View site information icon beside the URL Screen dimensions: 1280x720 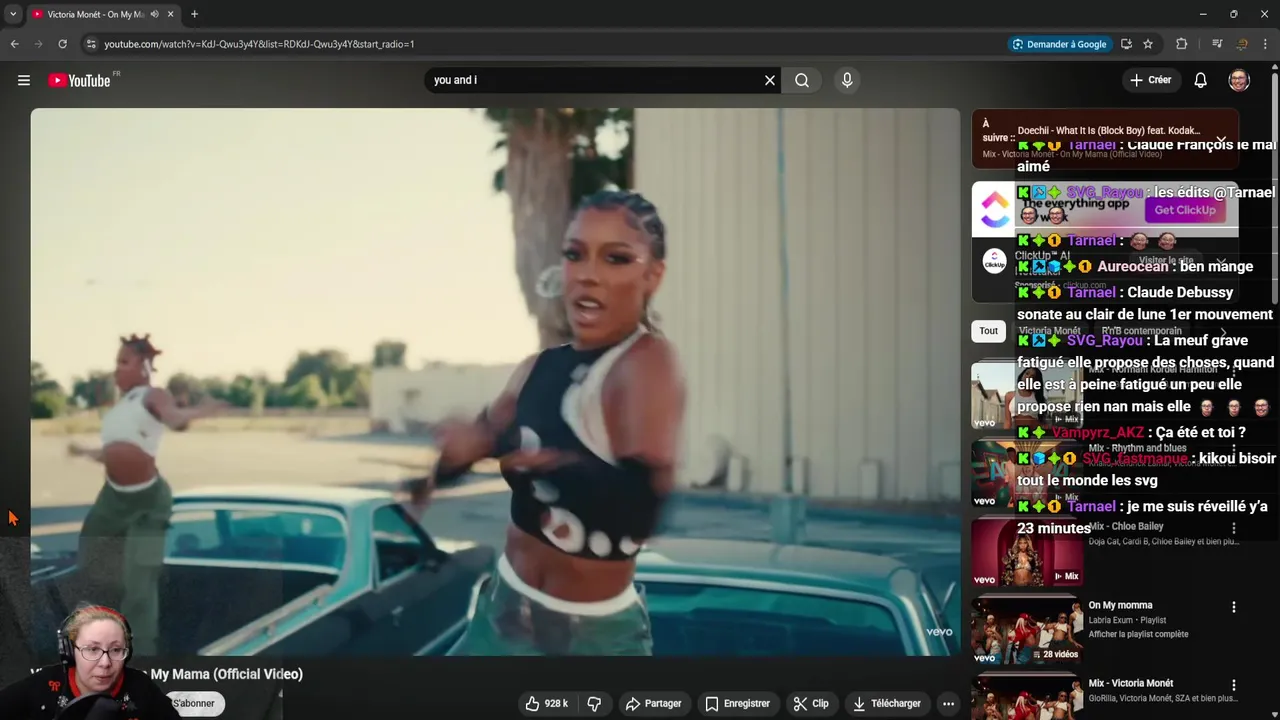pyautogui.click(x=91, y=44)
